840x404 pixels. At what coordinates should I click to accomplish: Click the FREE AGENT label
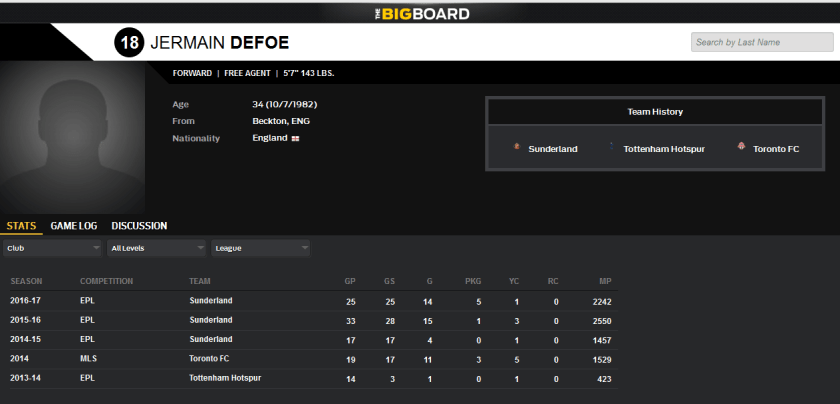tap(248, 73)
